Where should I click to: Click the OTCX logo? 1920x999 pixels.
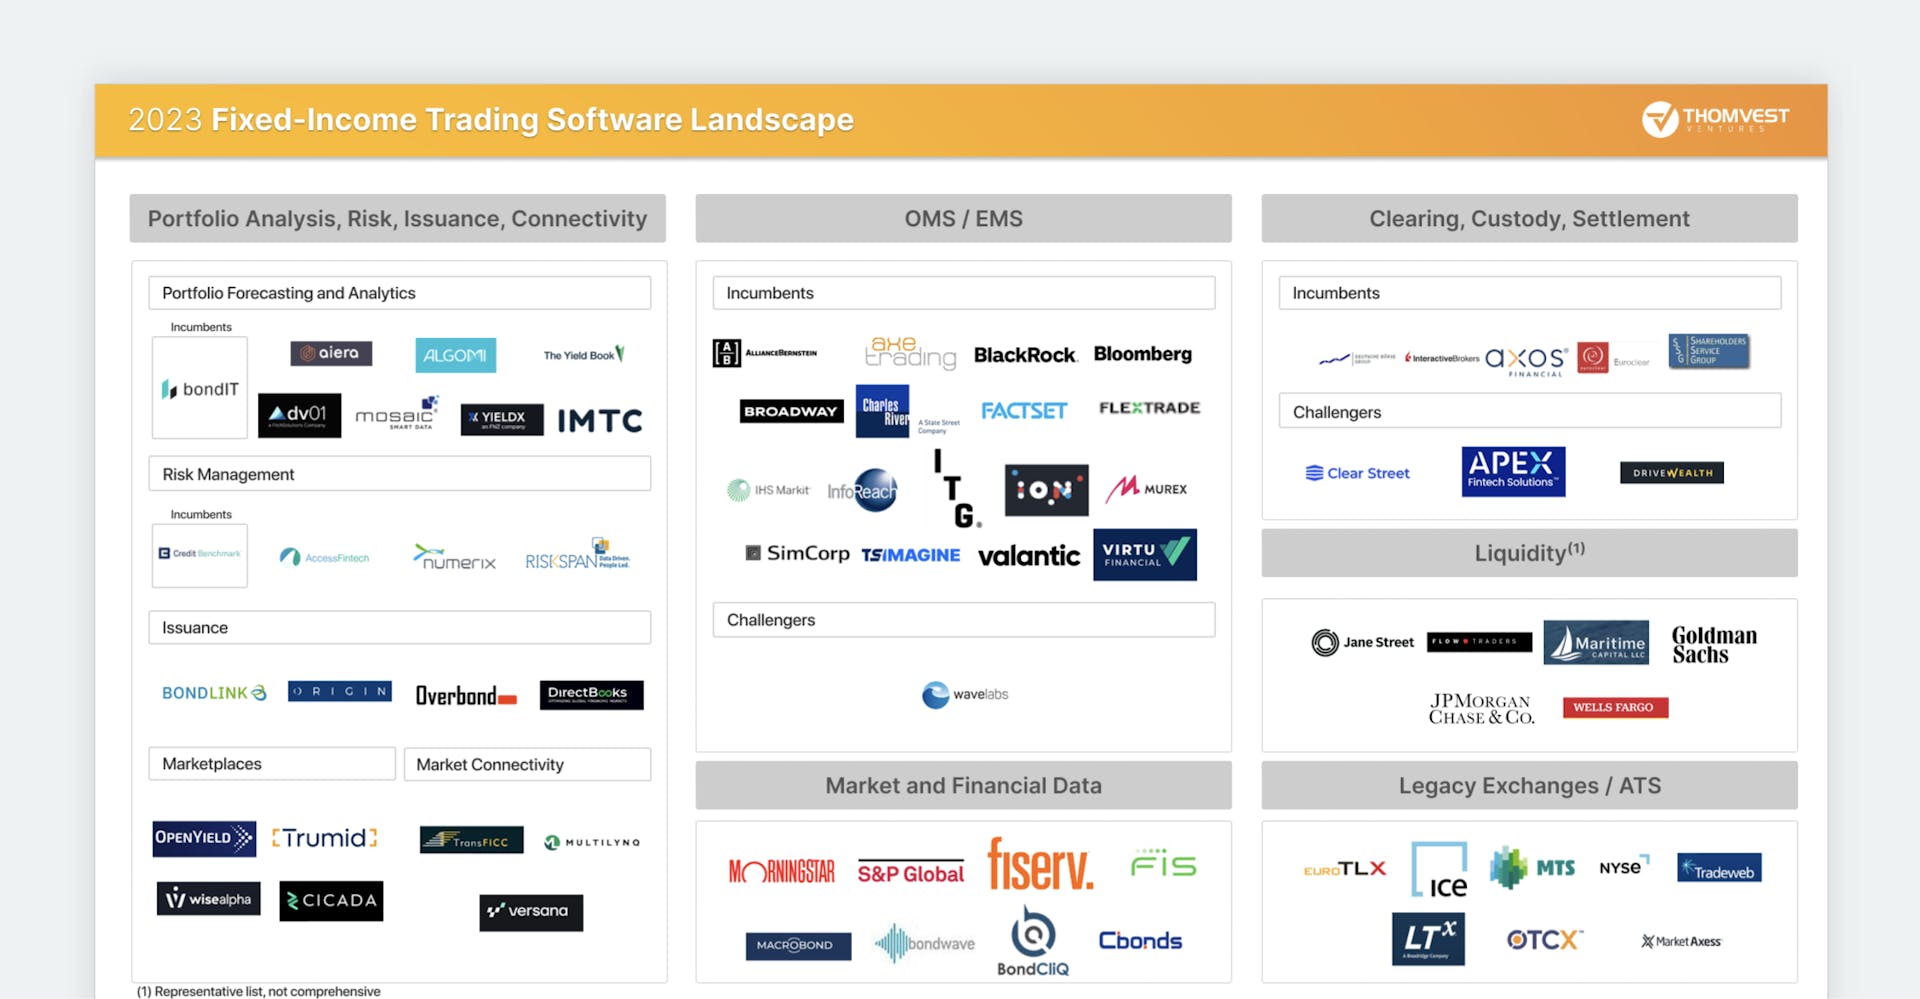tap(1543, 940)
